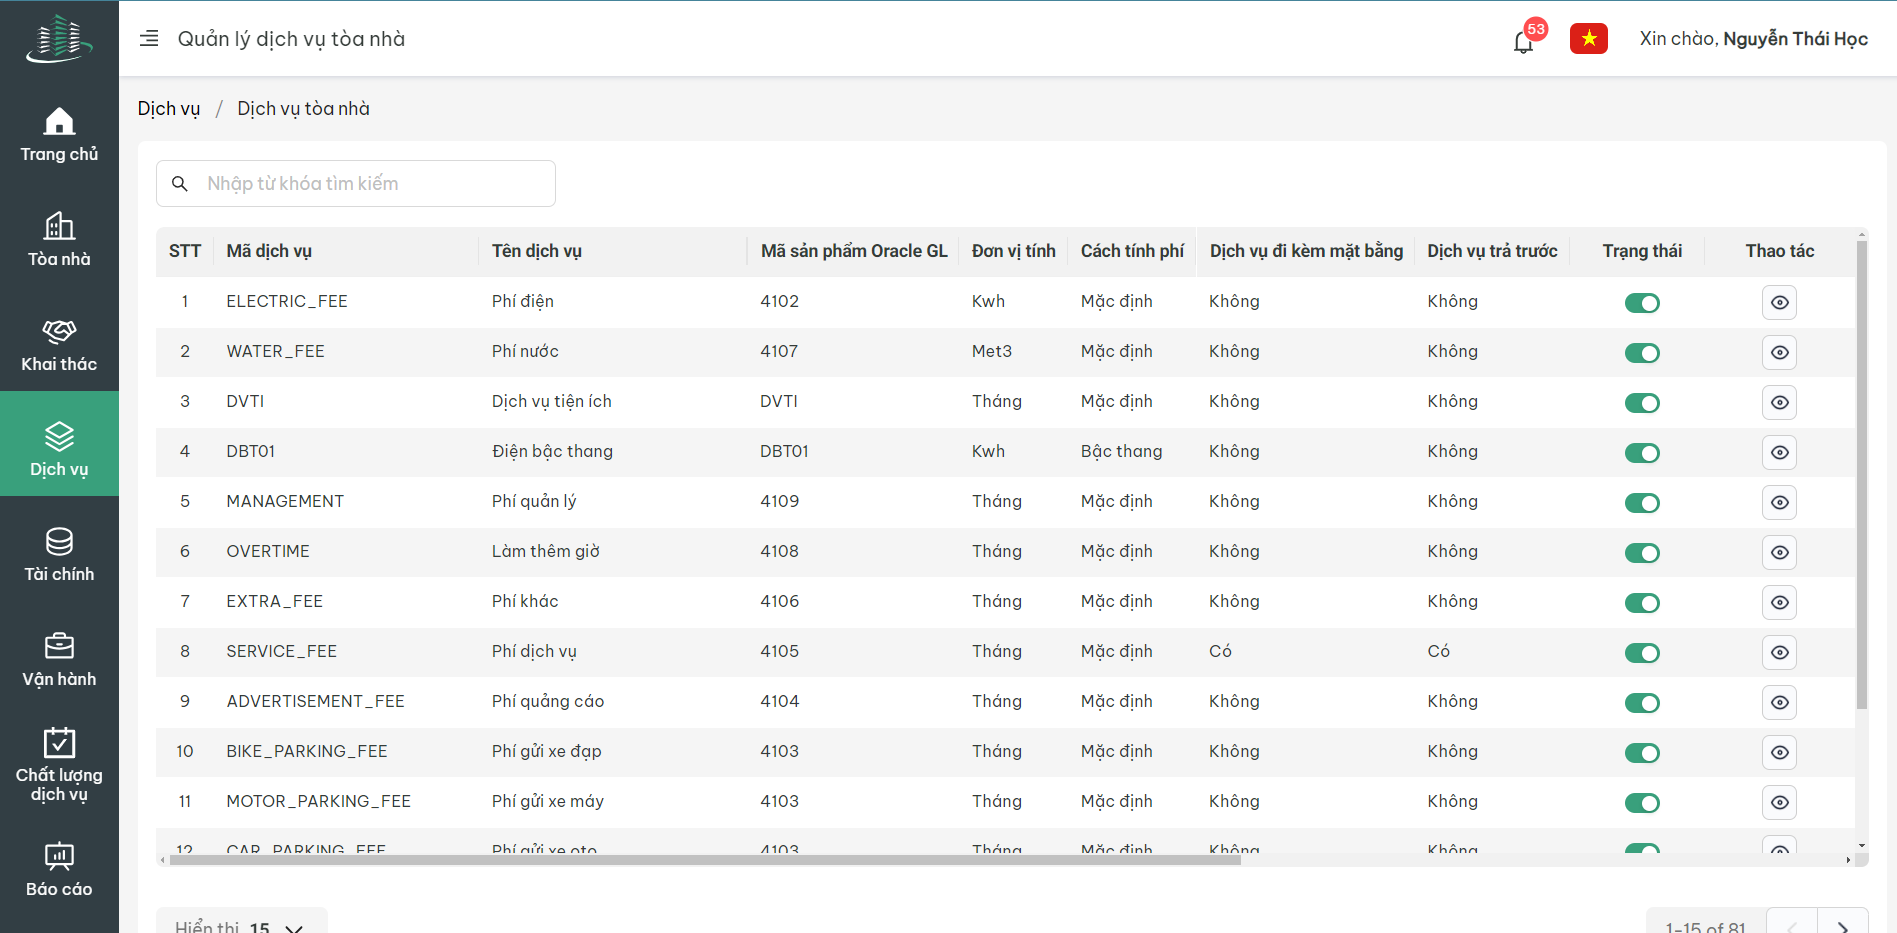View details eye icon for MANAGEMENT
The width and height of the screenshot is (1897, 933).
[1779, 502]
